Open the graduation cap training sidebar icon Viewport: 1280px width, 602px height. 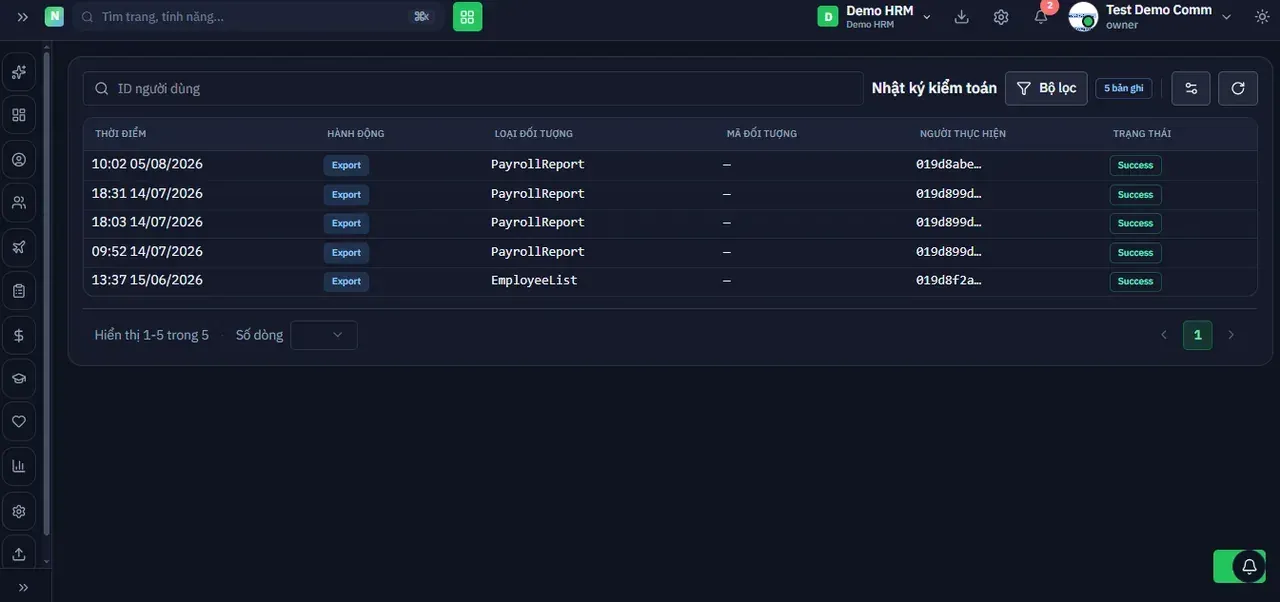click(x=18, y=378)
